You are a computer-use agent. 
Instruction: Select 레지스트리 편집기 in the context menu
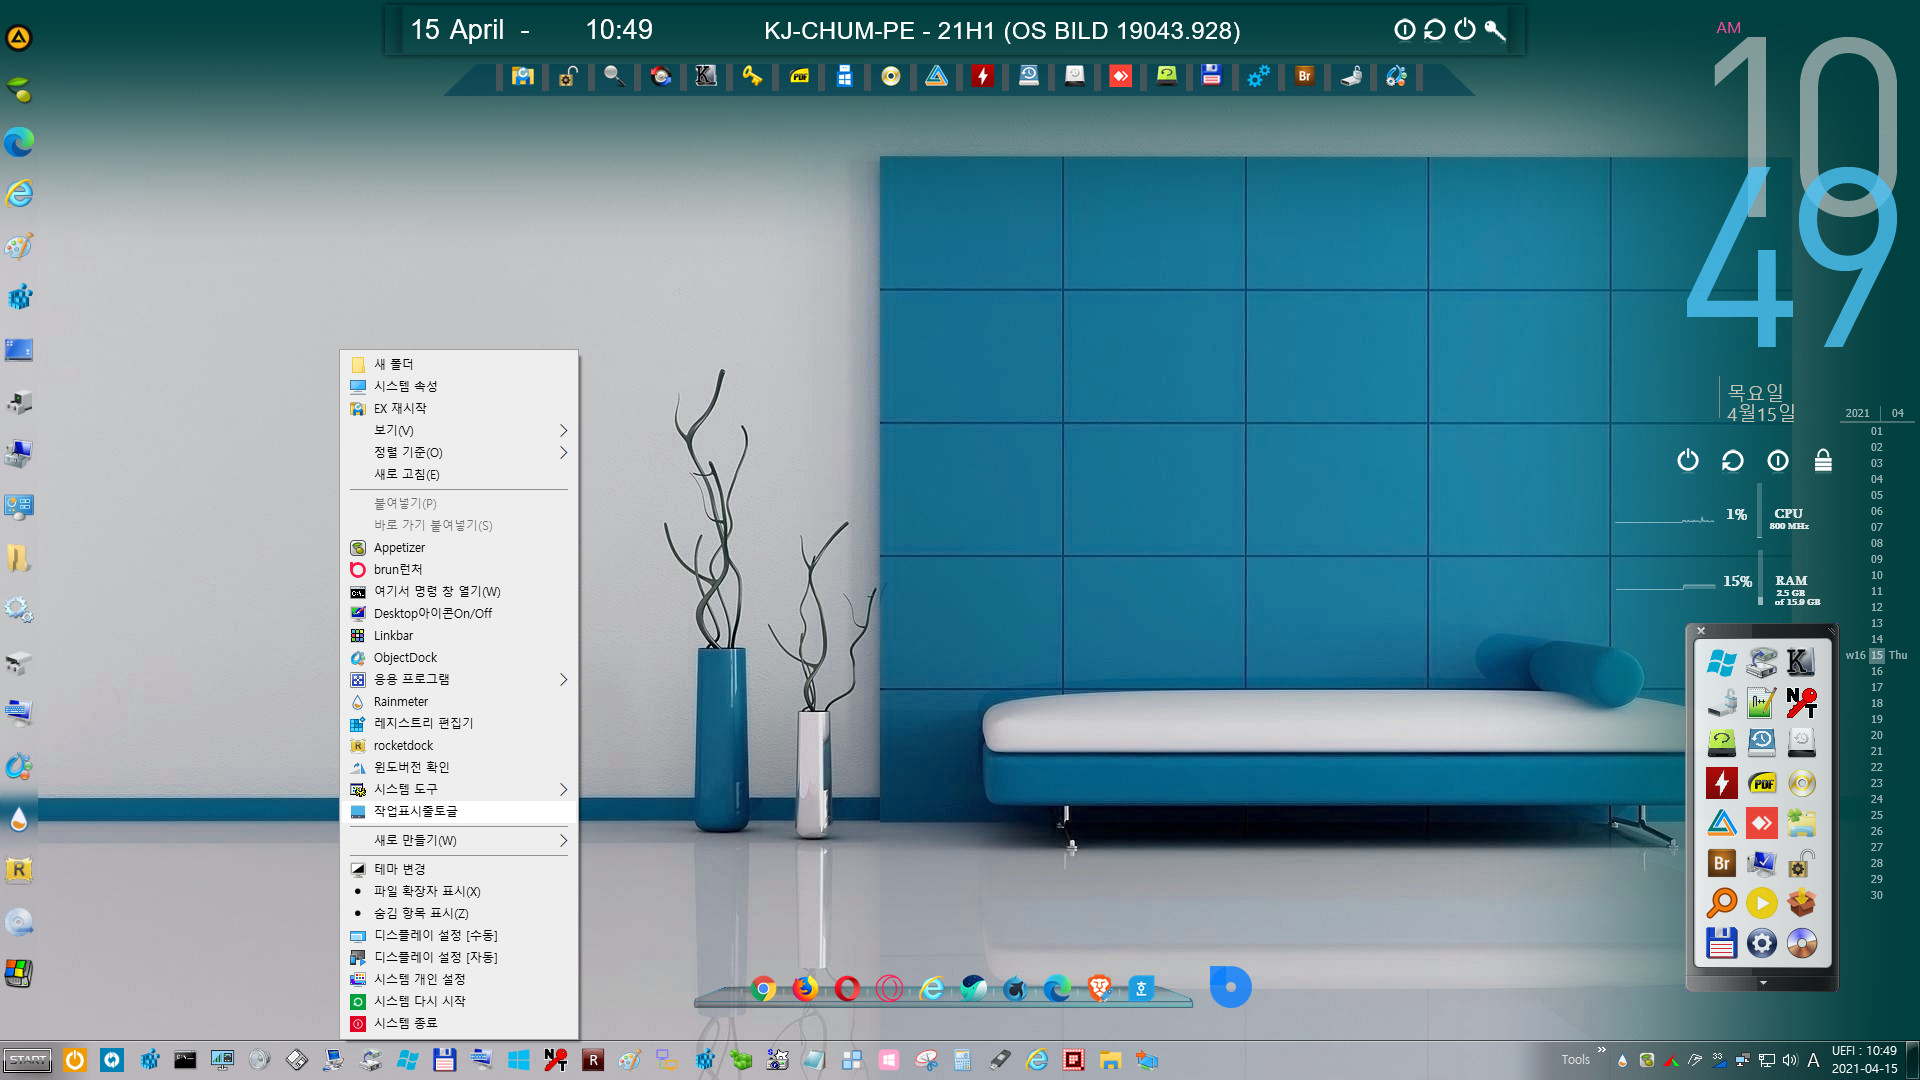point(459,723)
